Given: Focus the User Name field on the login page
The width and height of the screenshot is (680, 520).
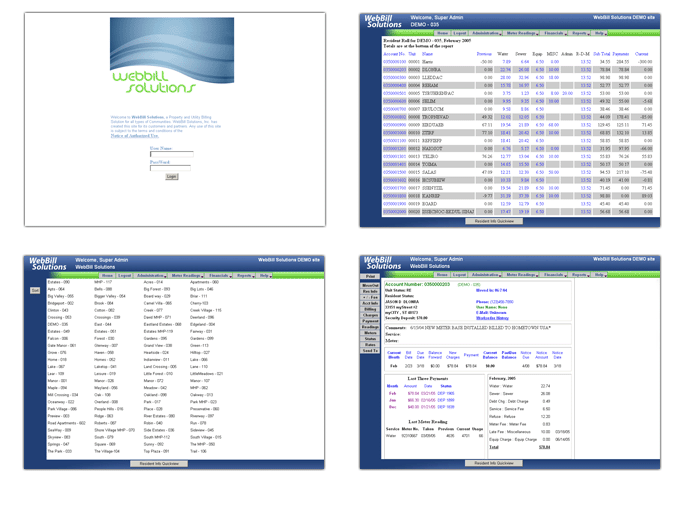Looking at the screenshot, I should 172,154.
